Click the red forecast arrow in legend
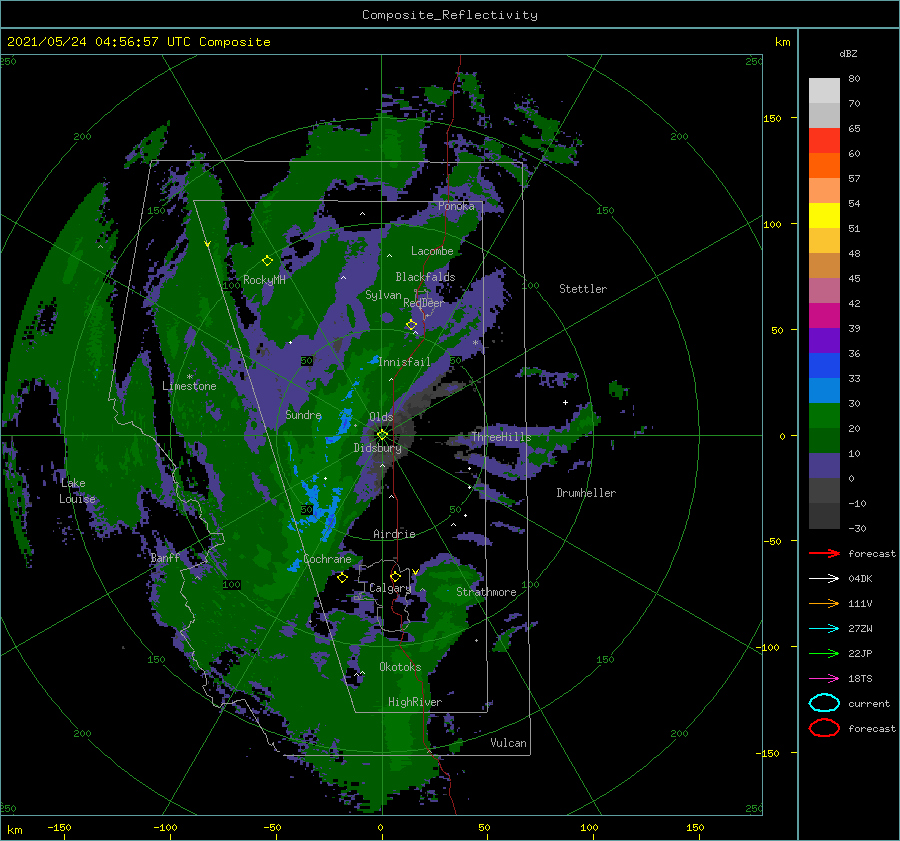 [824, 553]
